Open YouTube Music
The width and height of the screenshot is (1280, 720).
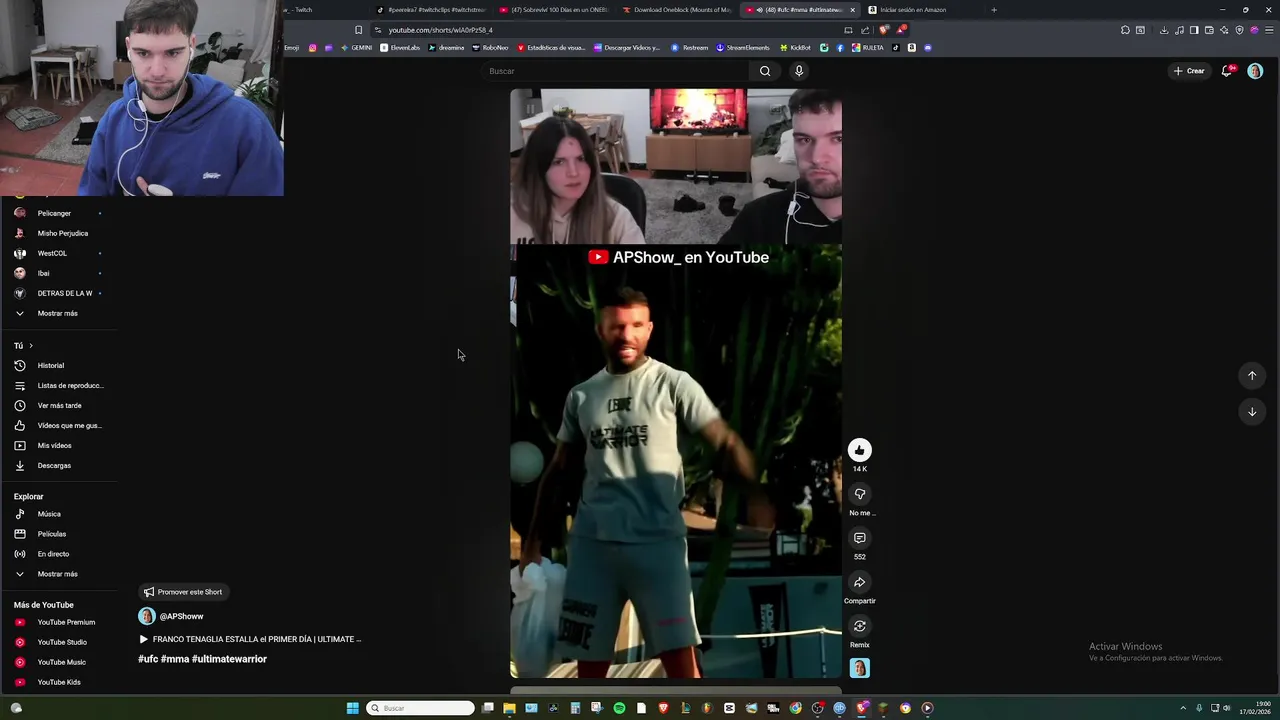[60, 662]
